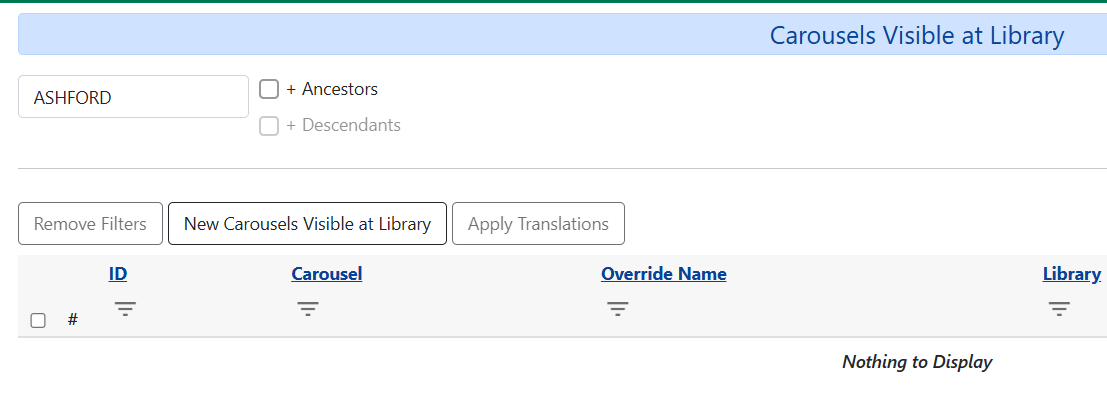Click the Carousels Visible at Library title

point(916,36)
